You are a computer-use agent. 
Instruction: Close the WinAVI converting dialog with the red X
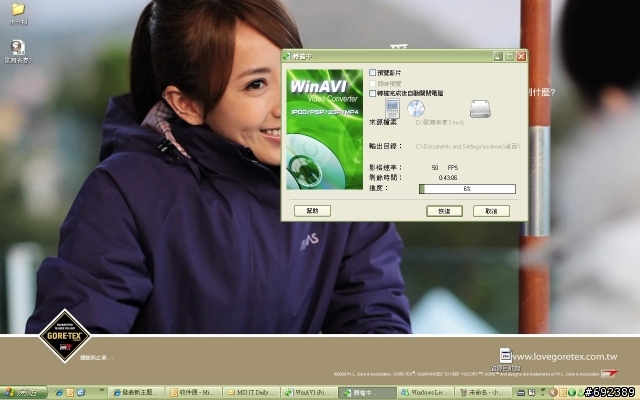[x=521, y=56]
